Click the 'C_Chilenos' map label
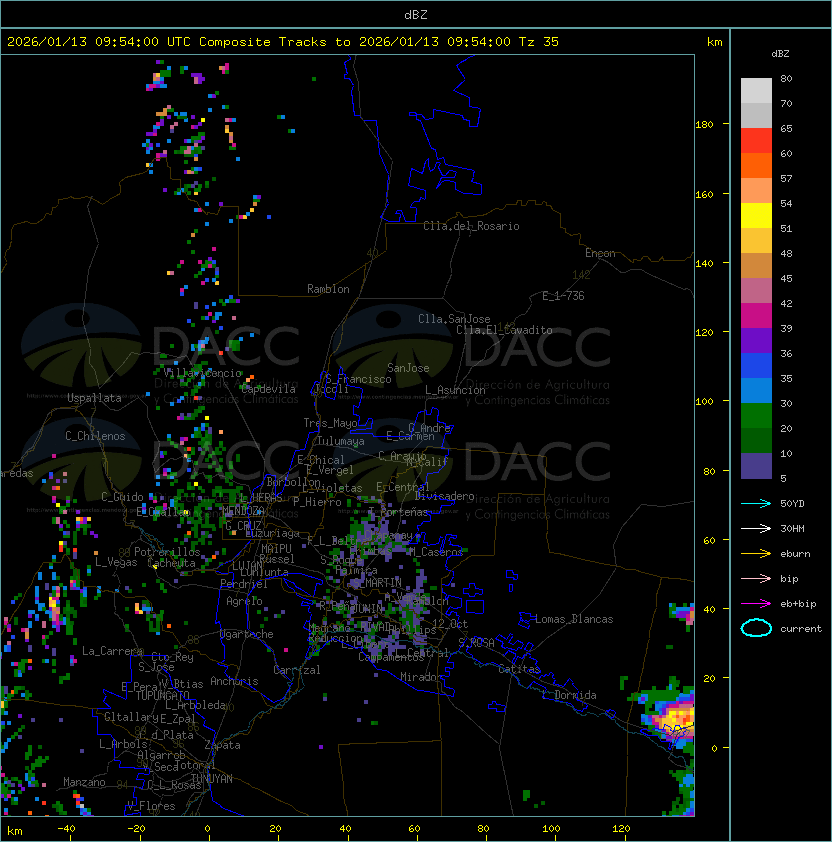Screen dimensions: 832x842 pos(95,436)
